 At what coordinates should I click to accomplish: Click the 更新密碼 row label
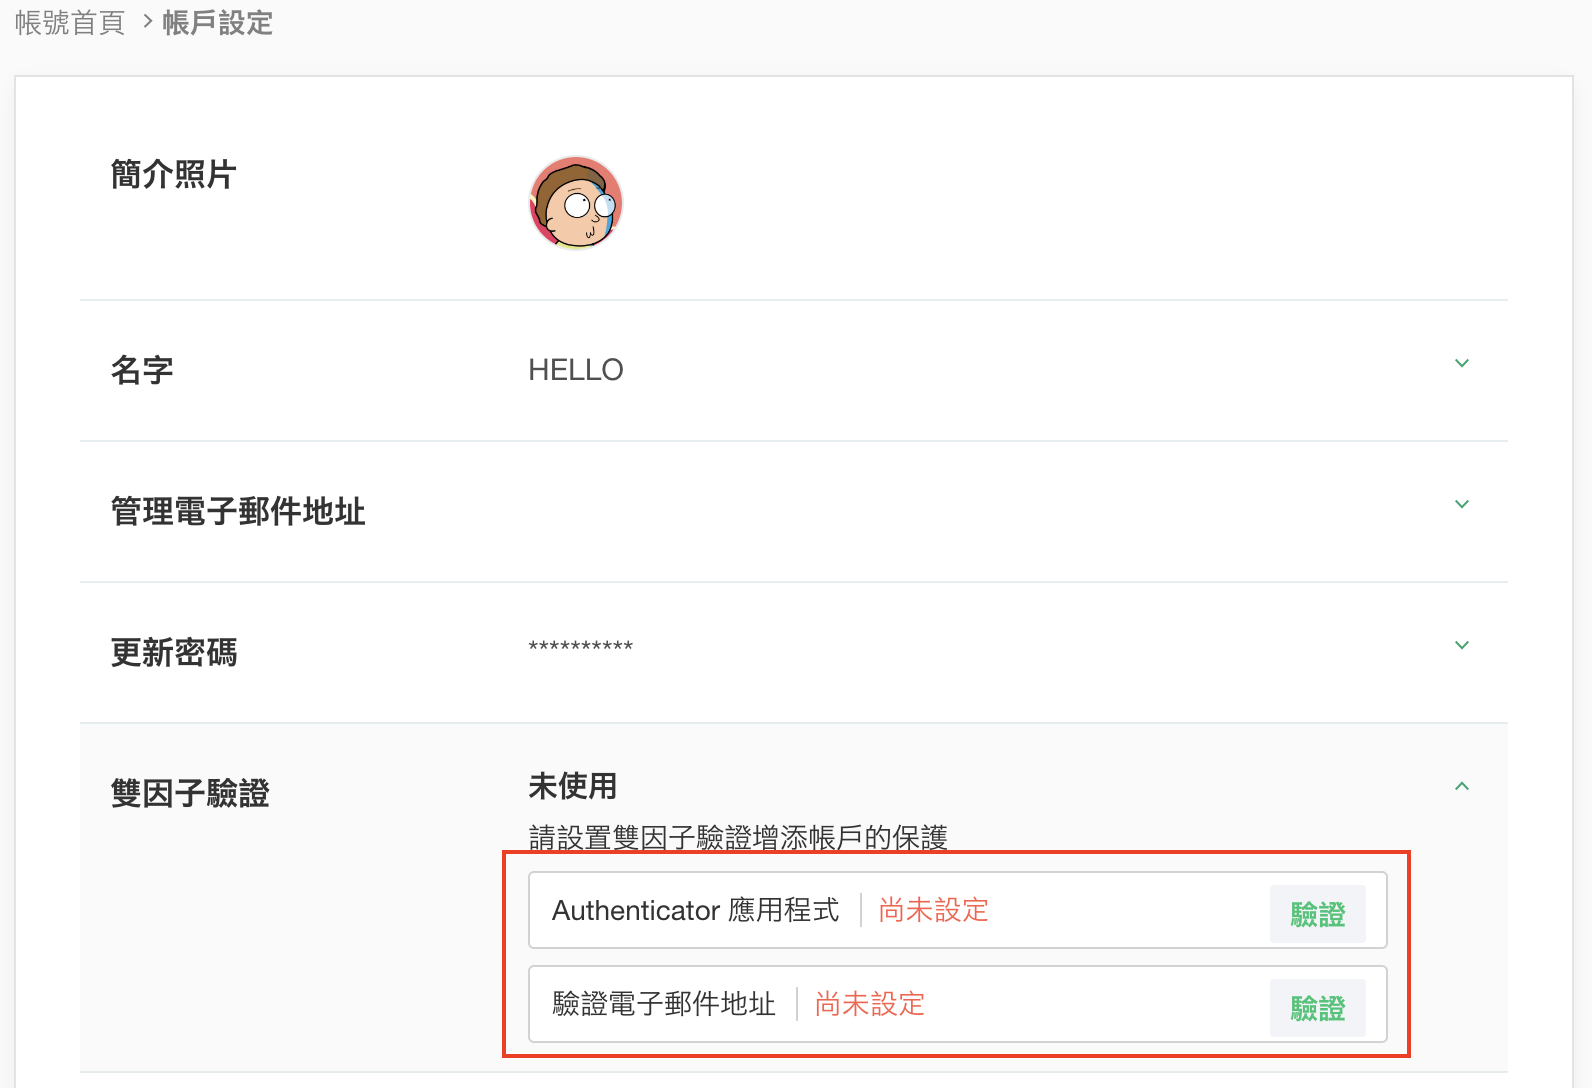(174, 653)
